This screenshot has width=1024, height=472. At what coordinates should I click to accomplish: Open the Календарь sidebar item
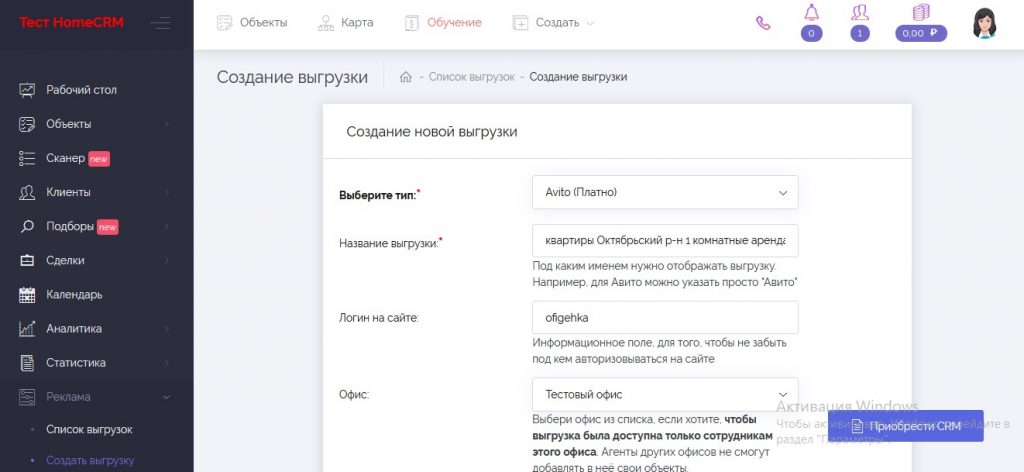pos(74,294)
